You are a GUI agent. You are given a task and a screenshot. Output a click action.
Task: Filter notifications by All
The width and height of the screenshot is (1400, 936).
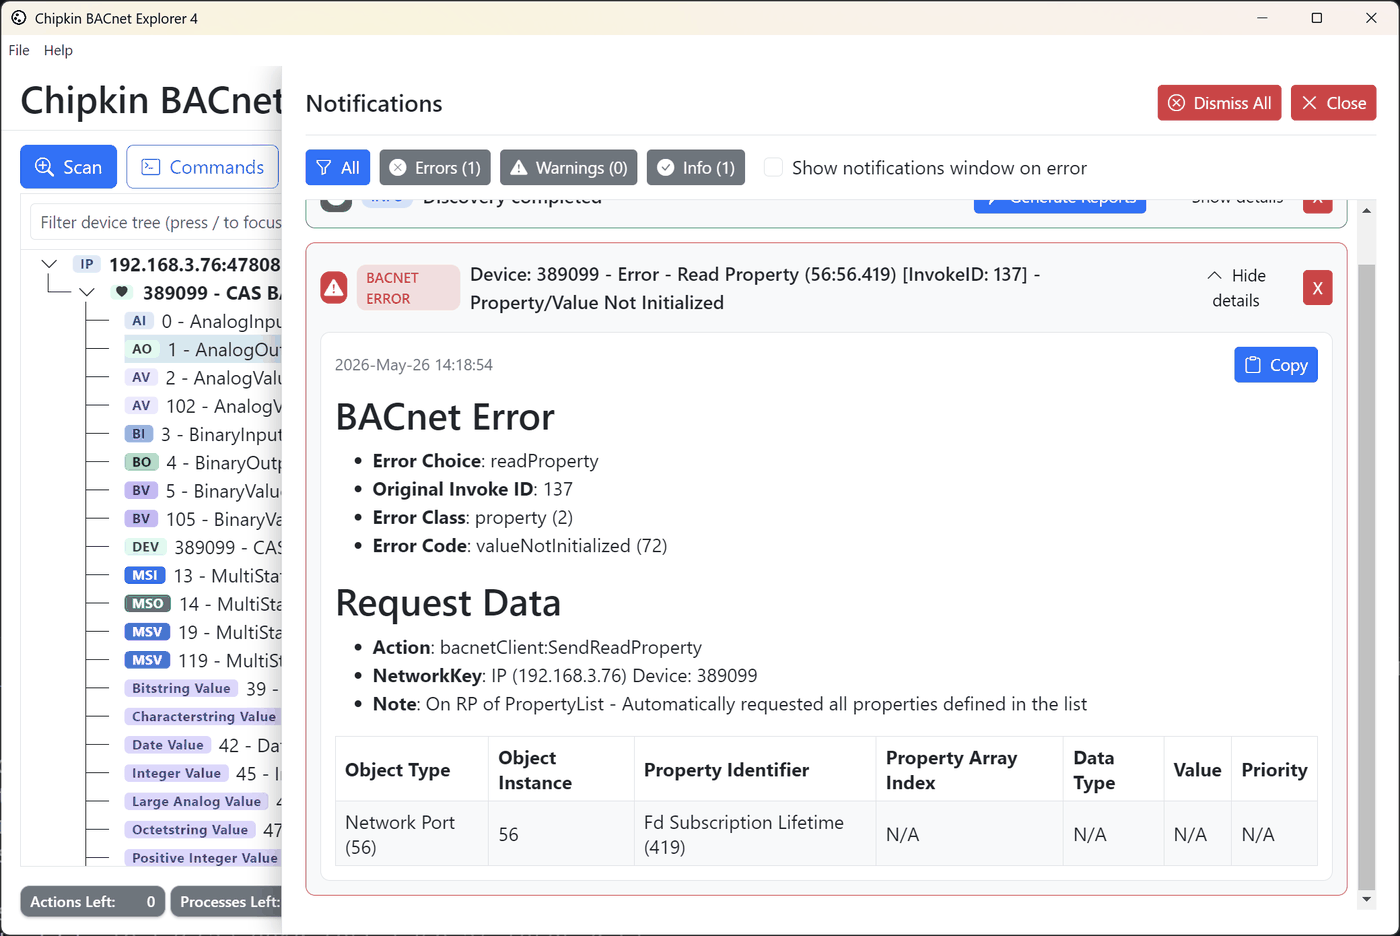pyautogui.click(x=338, y=167)
